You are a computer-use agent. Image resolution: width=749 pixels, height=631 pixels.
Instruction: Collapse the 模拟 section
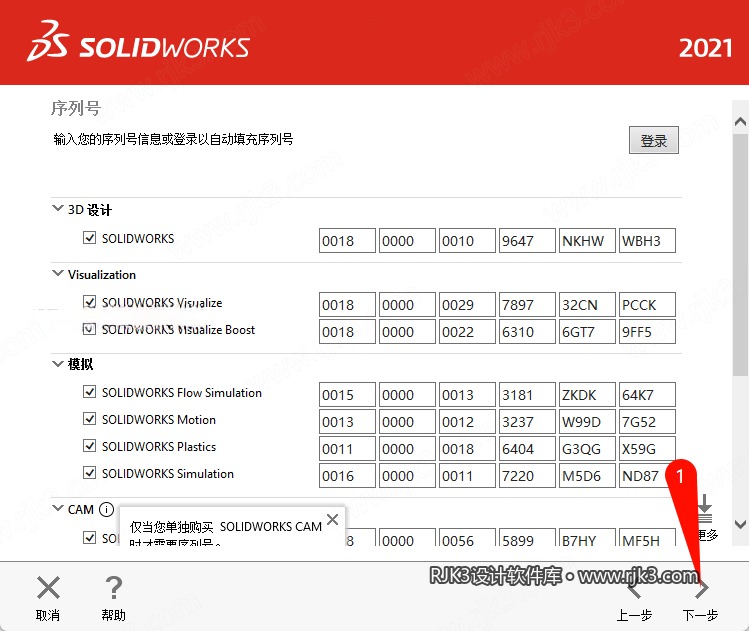[x=57, y=364]
